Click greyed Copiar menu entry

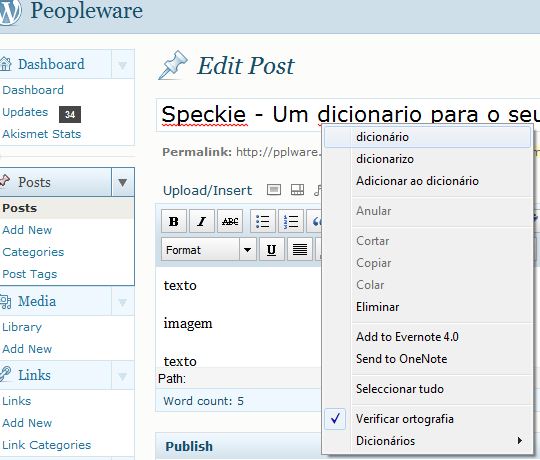pyautogui.click(x=427, y=263)
